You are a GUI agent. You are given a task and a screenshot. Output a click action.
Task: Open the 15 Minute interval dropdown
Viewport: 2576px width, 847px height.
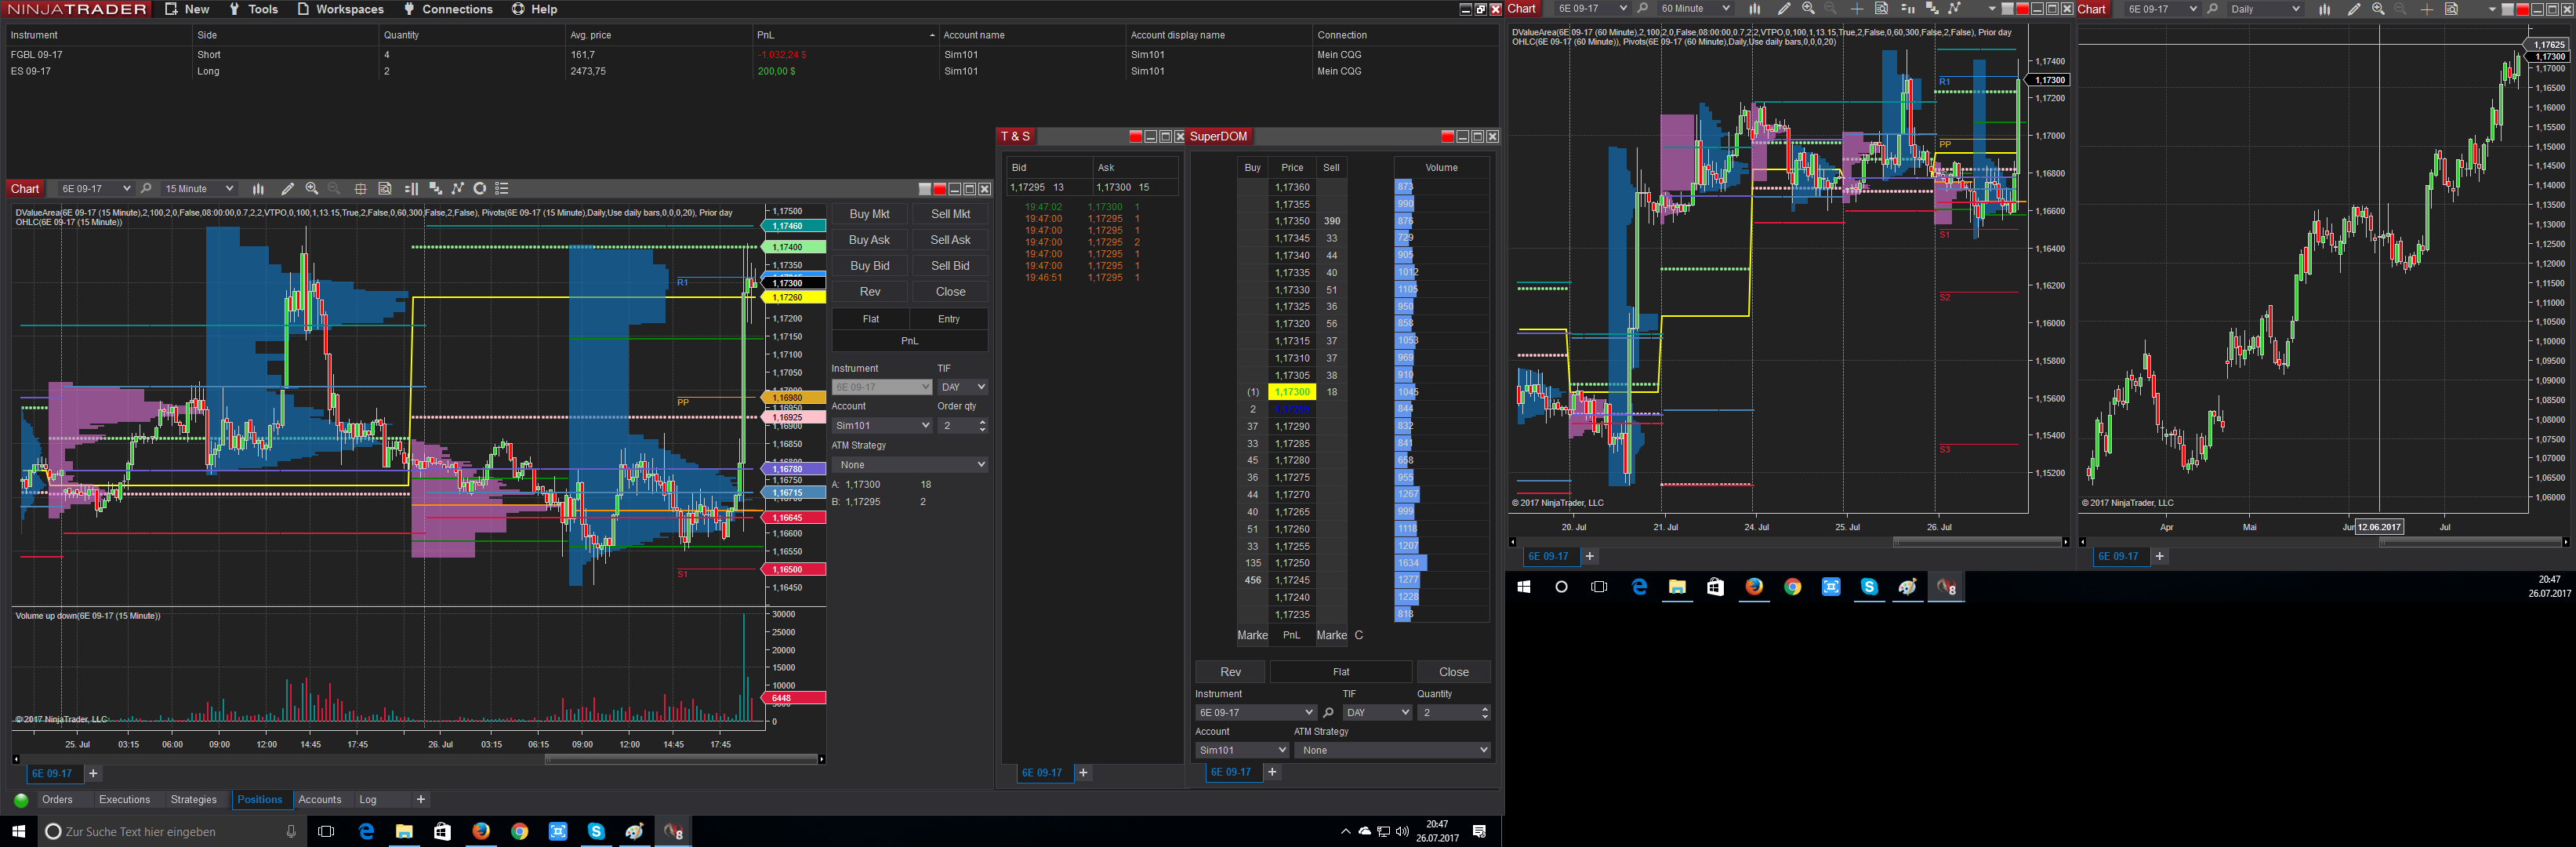pyautogui.click(x=198, y=189)
